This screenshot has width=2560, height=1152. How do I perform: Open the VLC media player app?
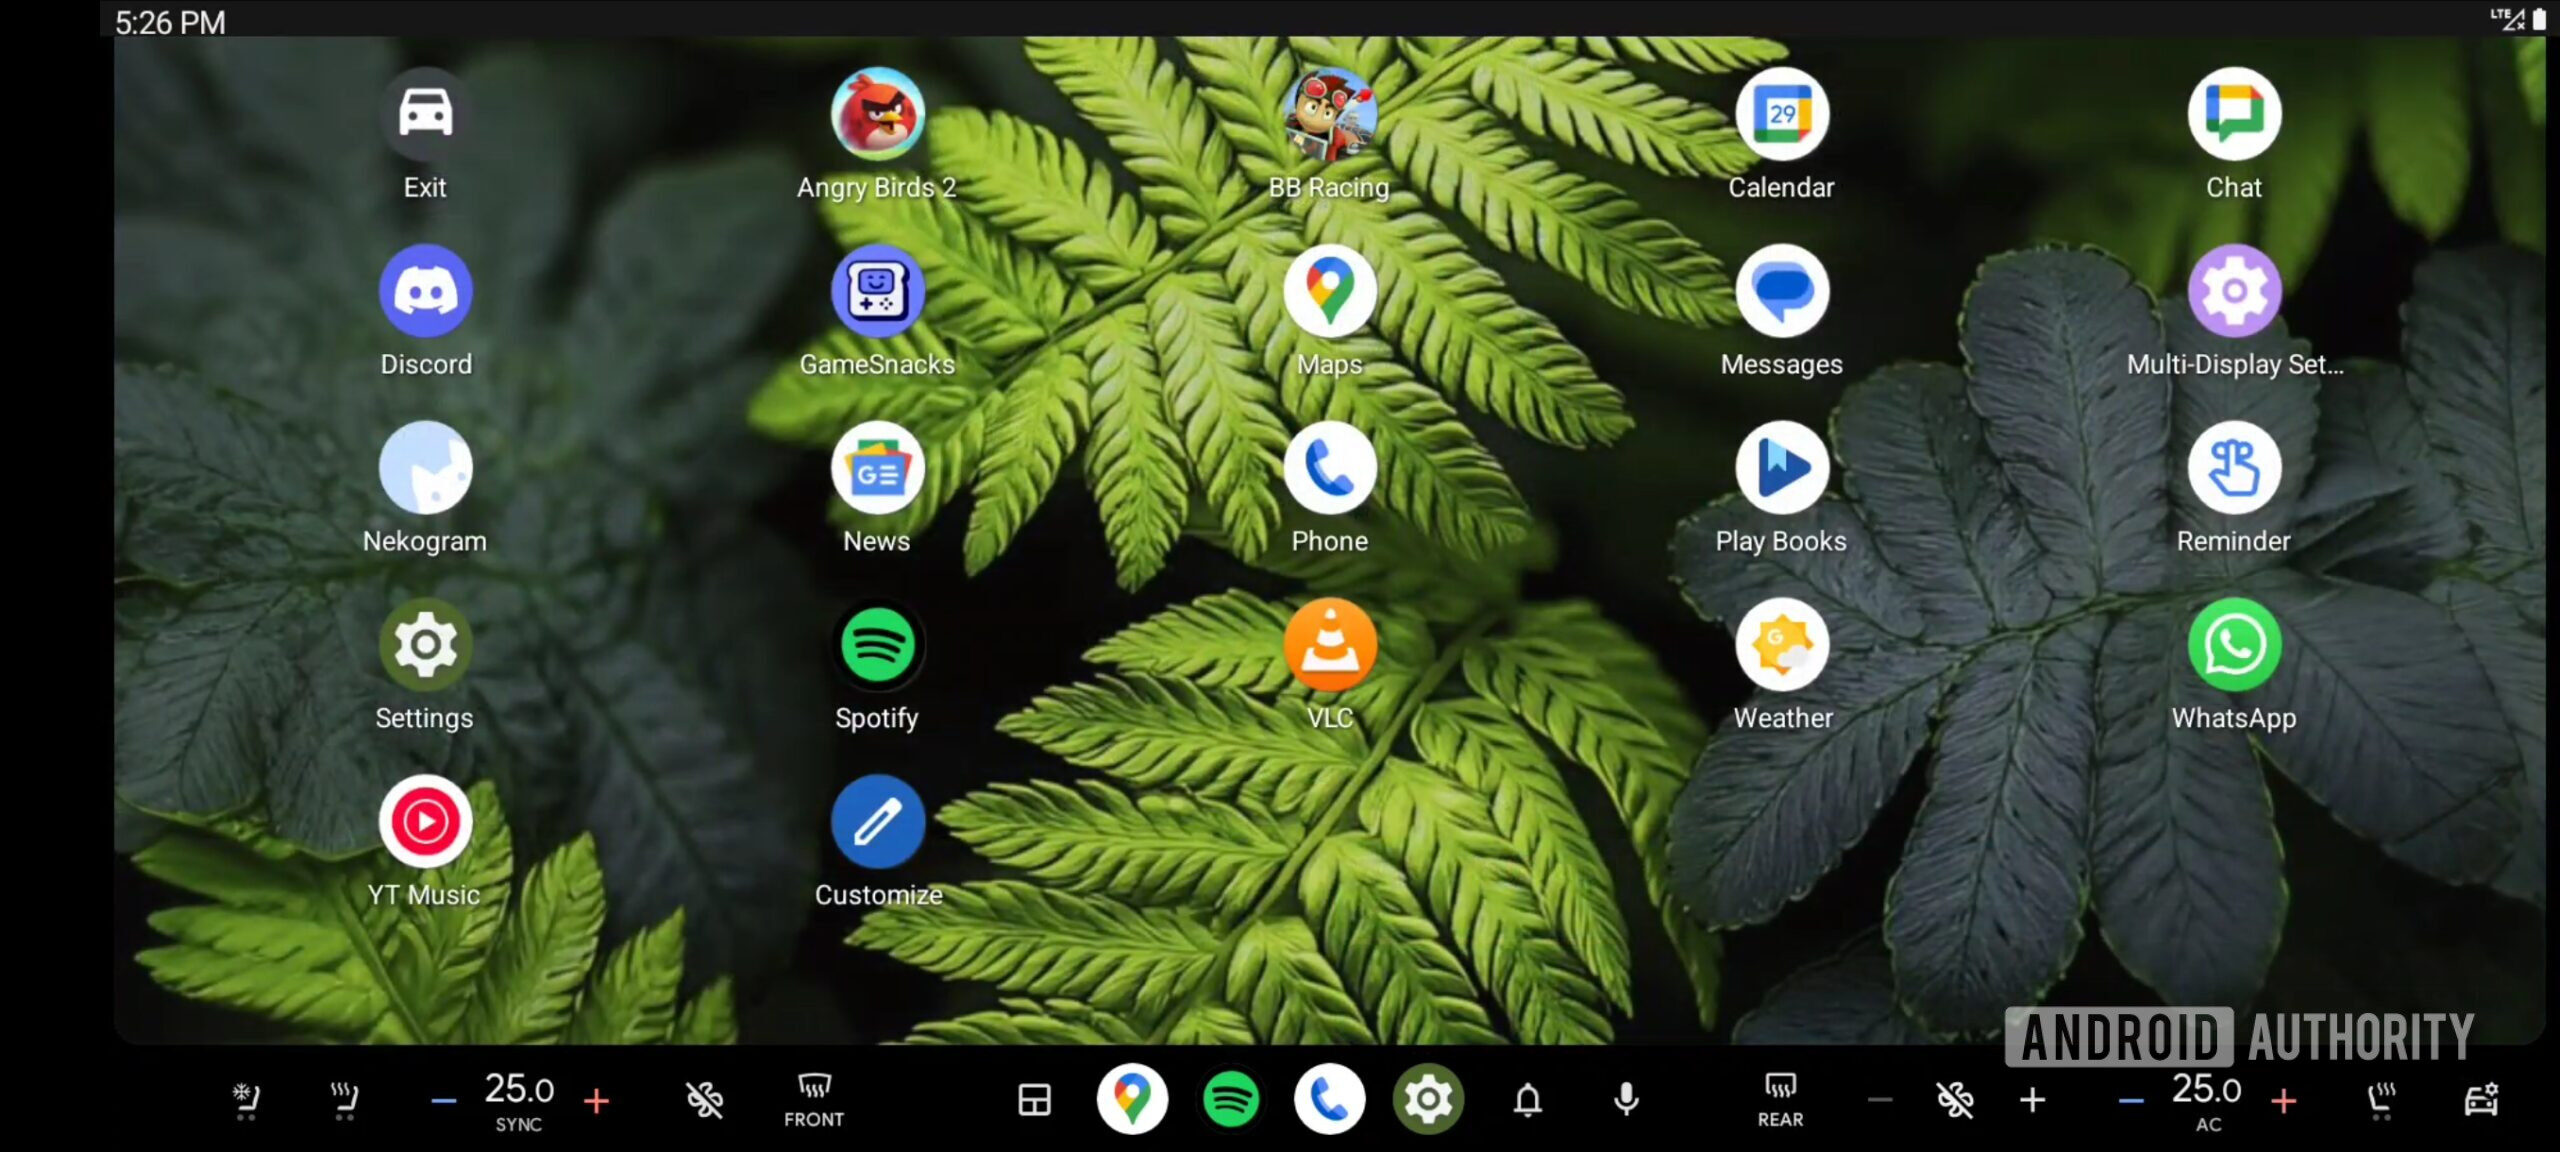point(1329,646)
